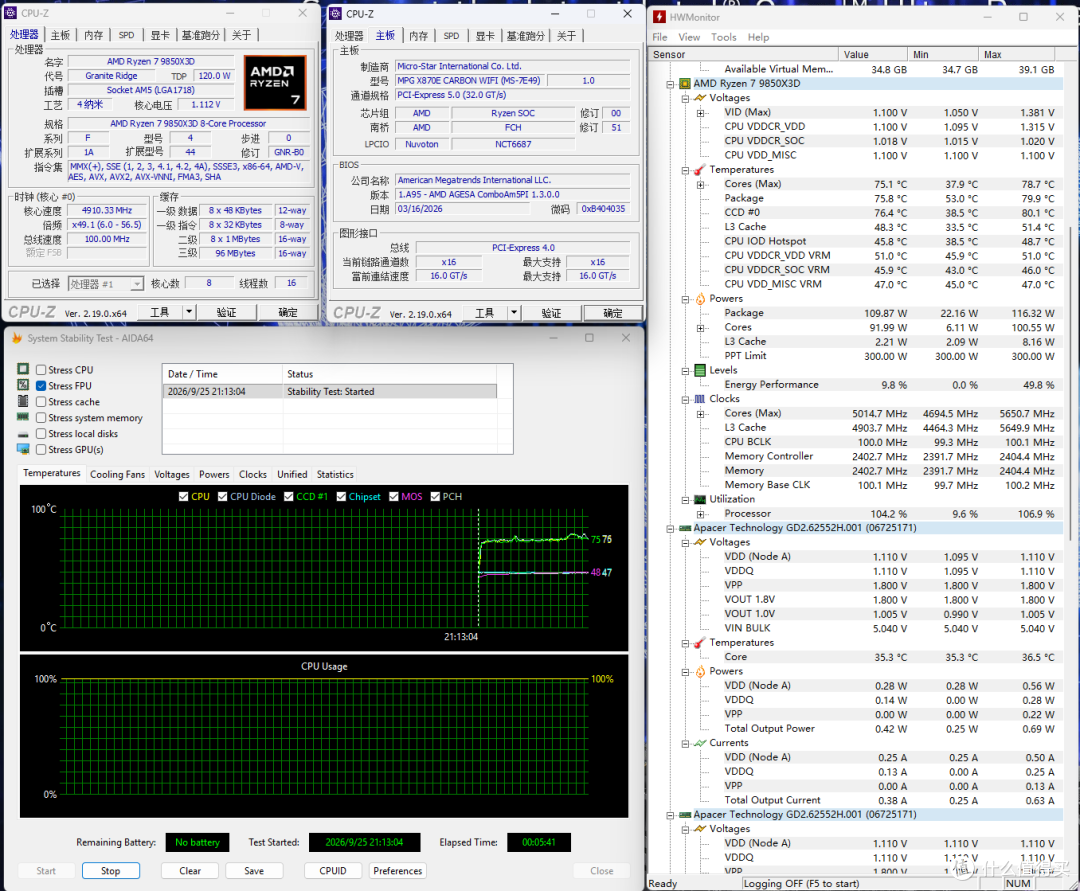Click the Utilization icon in HWMonitor tree

[700, 499]
